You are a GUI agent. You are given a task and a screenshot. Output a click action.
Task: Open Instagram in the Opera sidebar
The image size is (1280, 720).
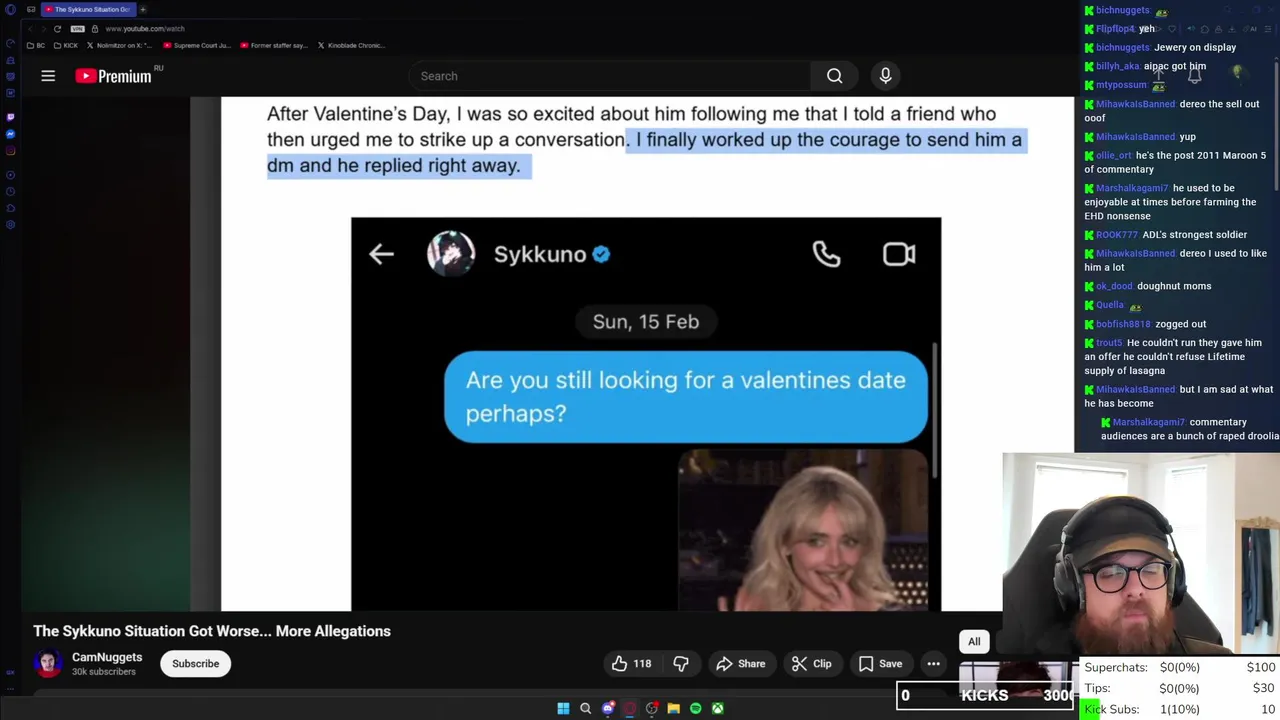[x=10, y=151]
